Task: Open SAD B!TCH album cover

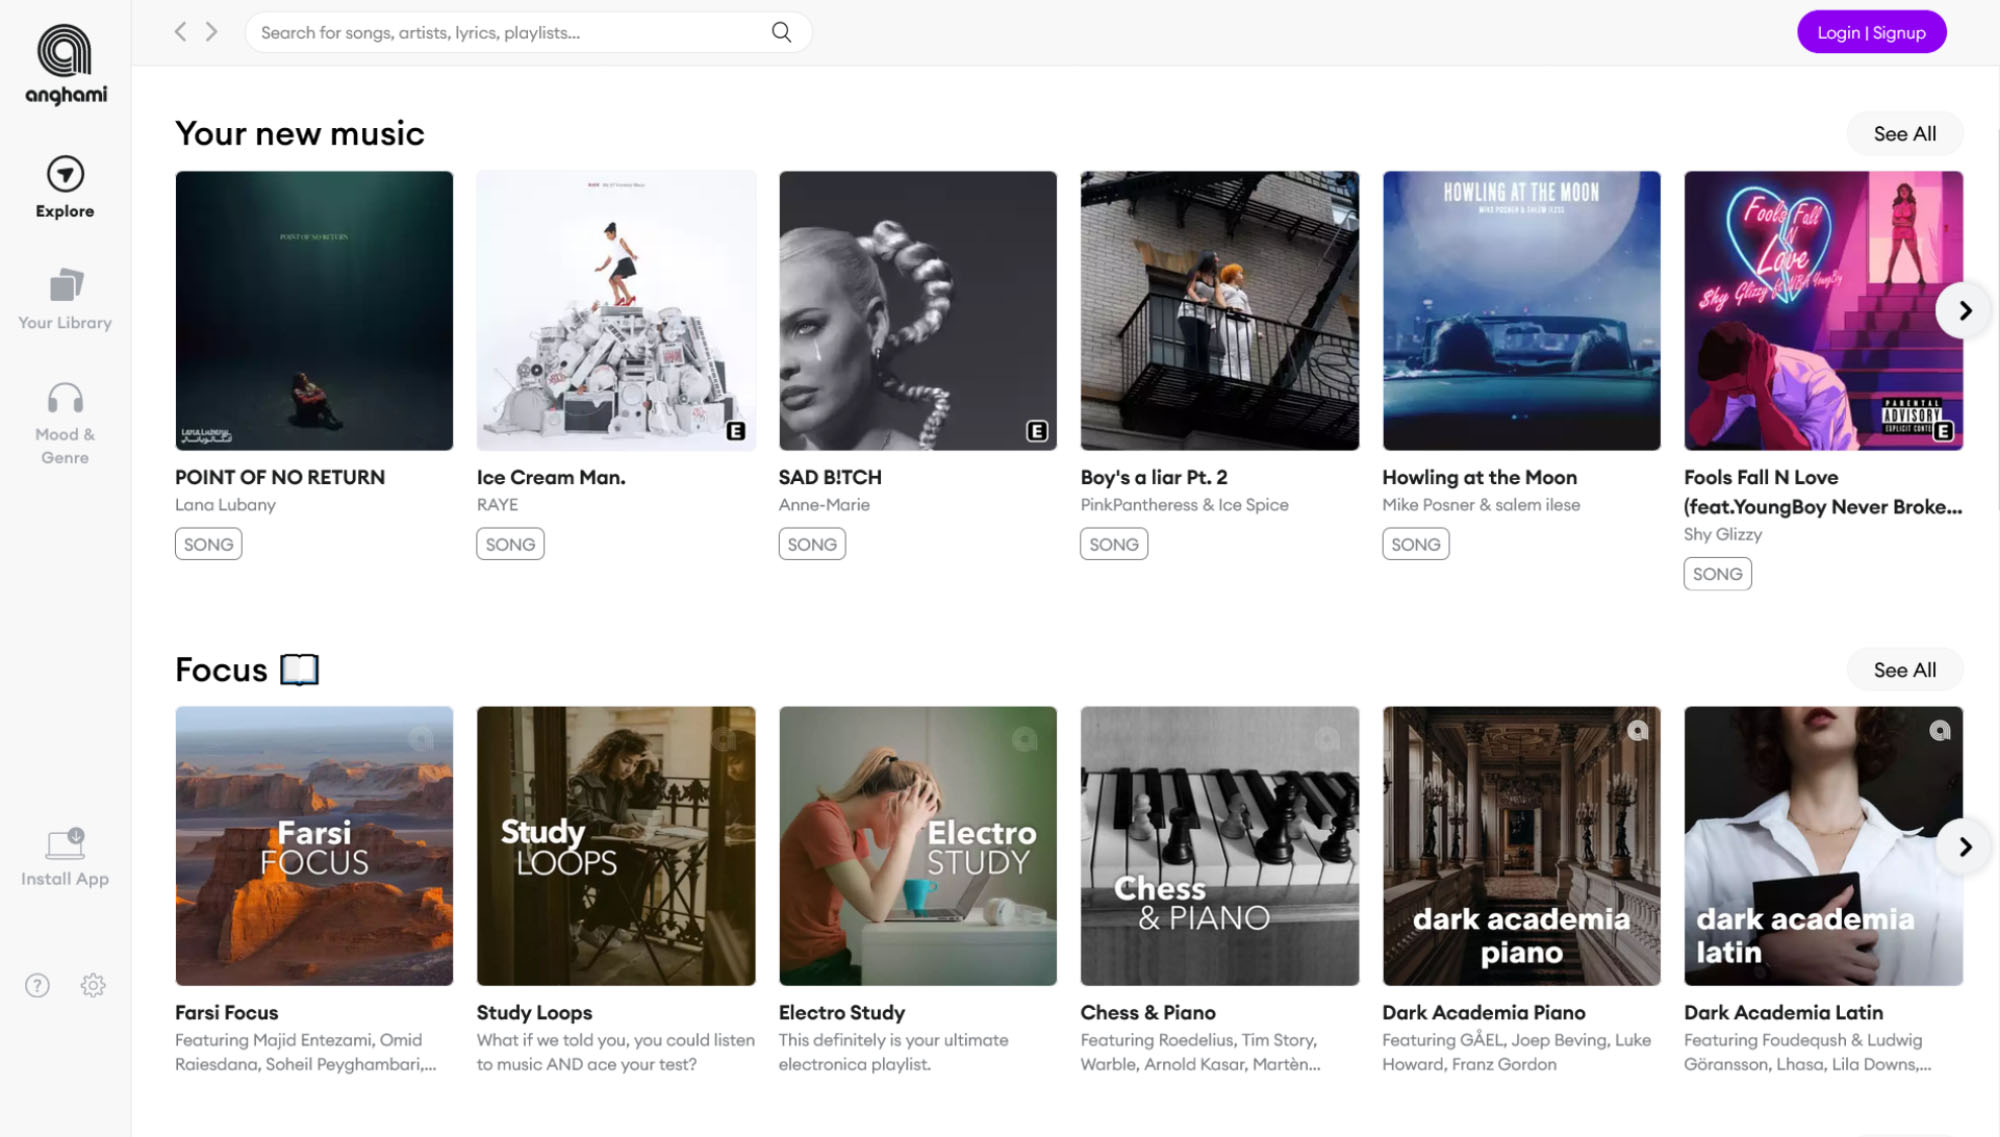Action: 918,310
